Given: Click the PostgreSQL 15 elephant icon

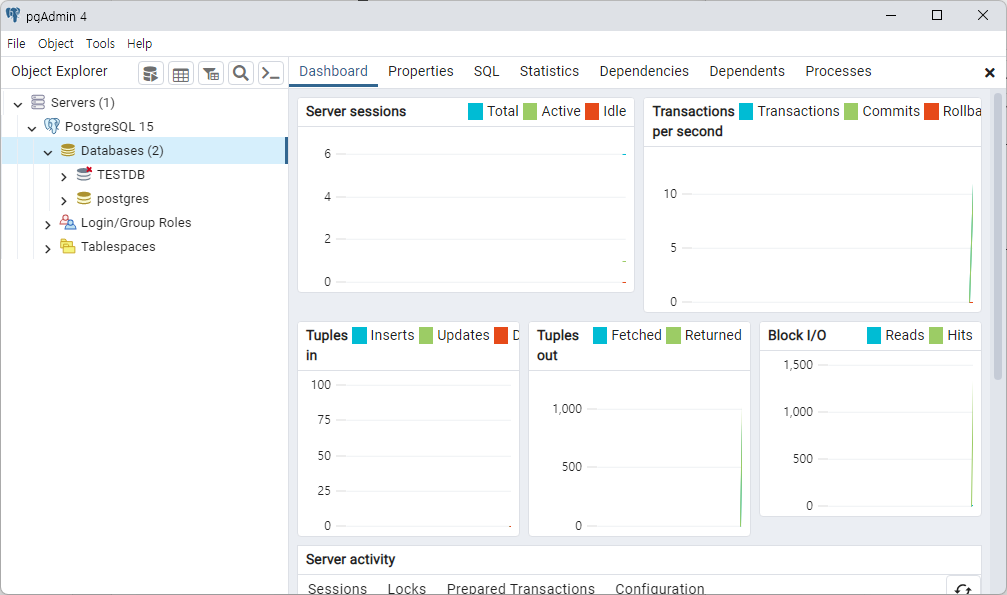Looking at the screenshot, I should [x=52, y=126].
